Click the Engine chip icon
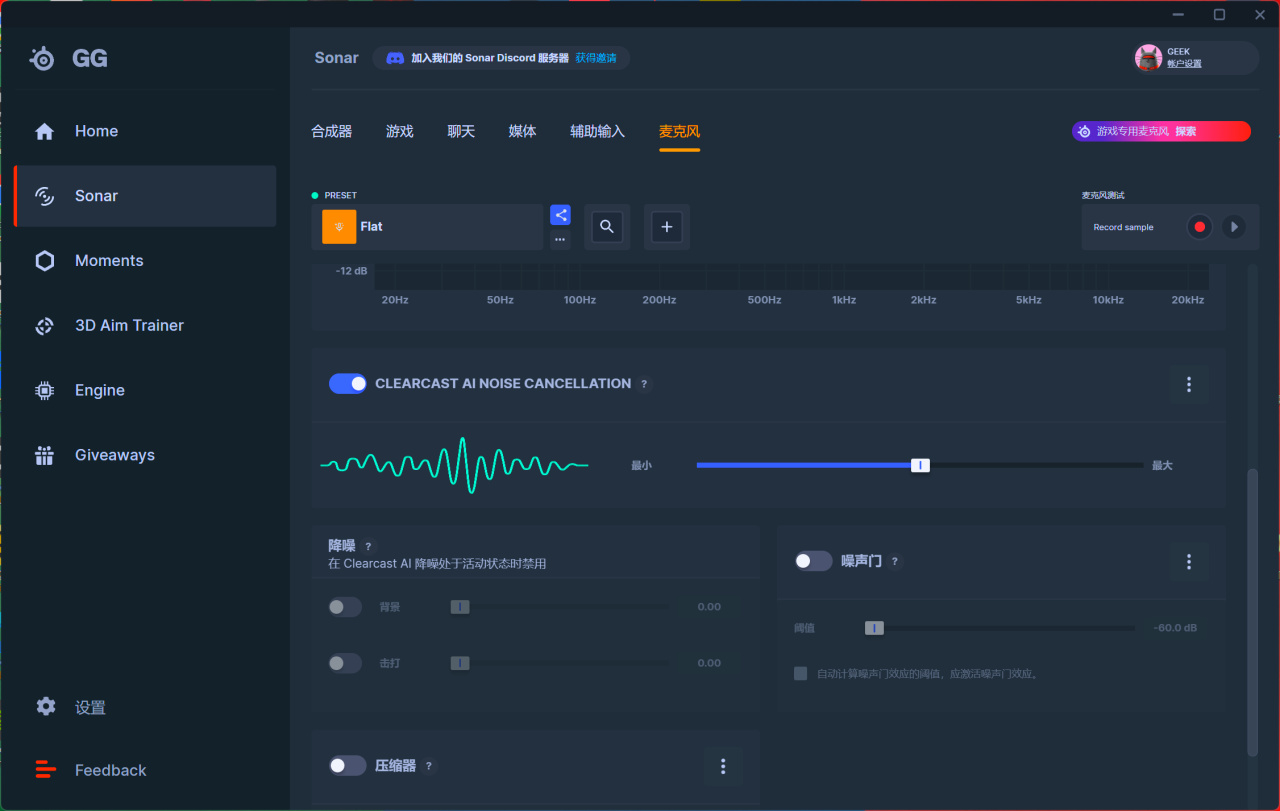Image resolution: width=1280 pixels, height=811 pixels. [44, 390]
